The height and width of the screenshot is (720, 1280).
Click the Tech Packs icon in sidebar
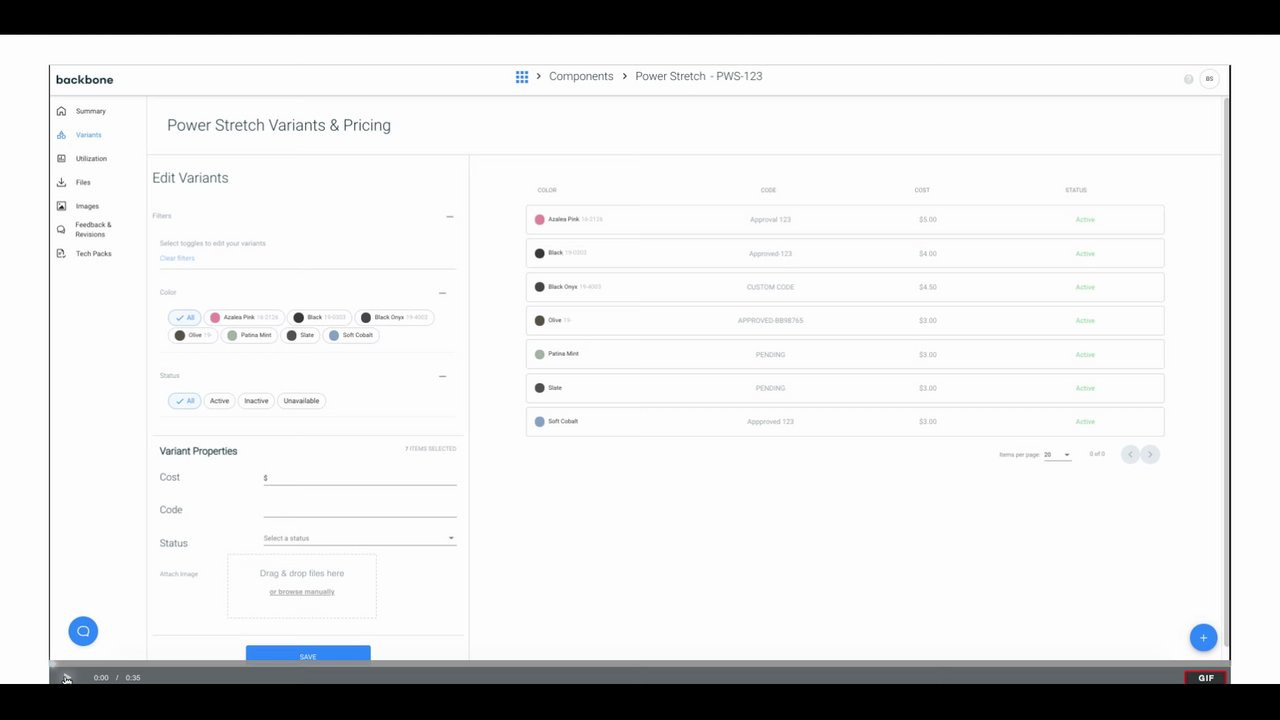(61, 253)
